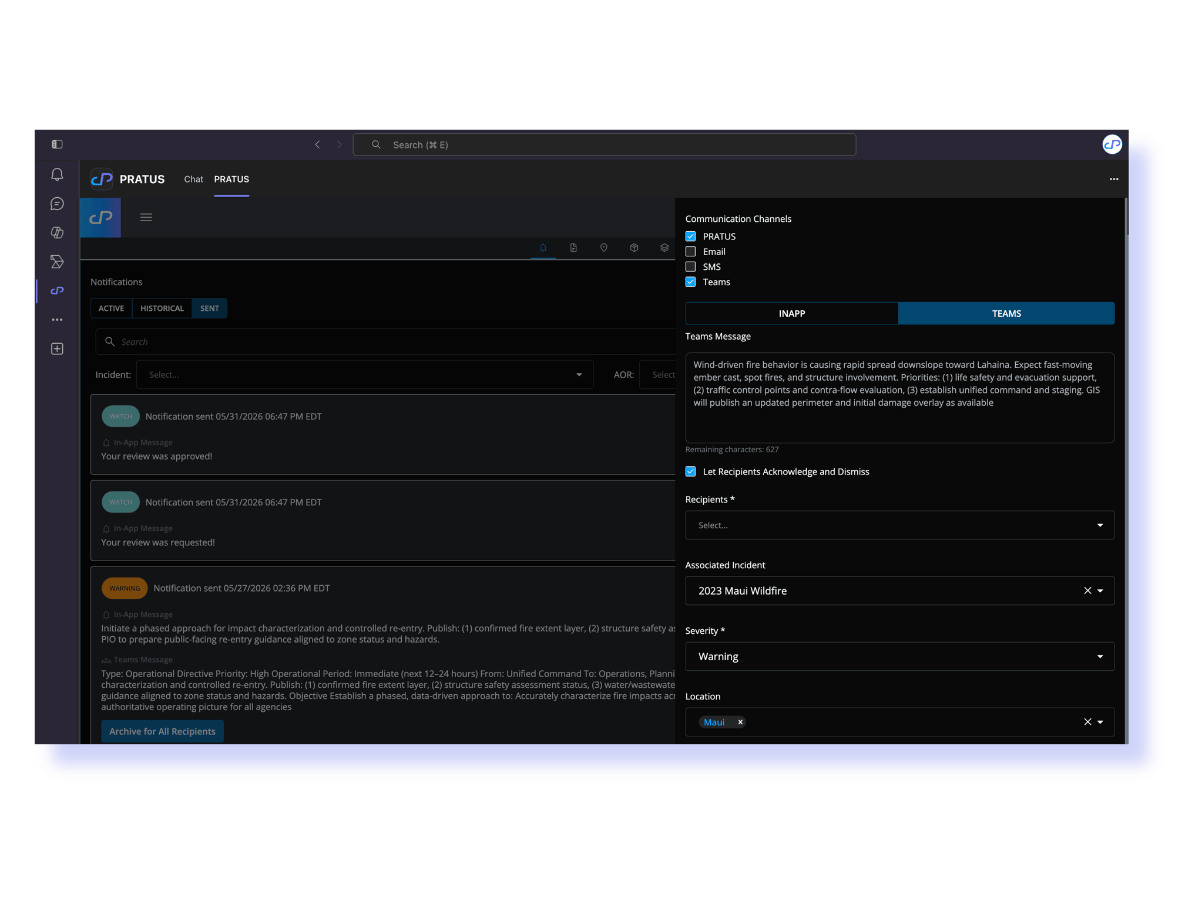The height and width of the screenshot is (900, 1200).
Task: Uncheck the Teams channel checkbox
Action: tap(690, 282)
